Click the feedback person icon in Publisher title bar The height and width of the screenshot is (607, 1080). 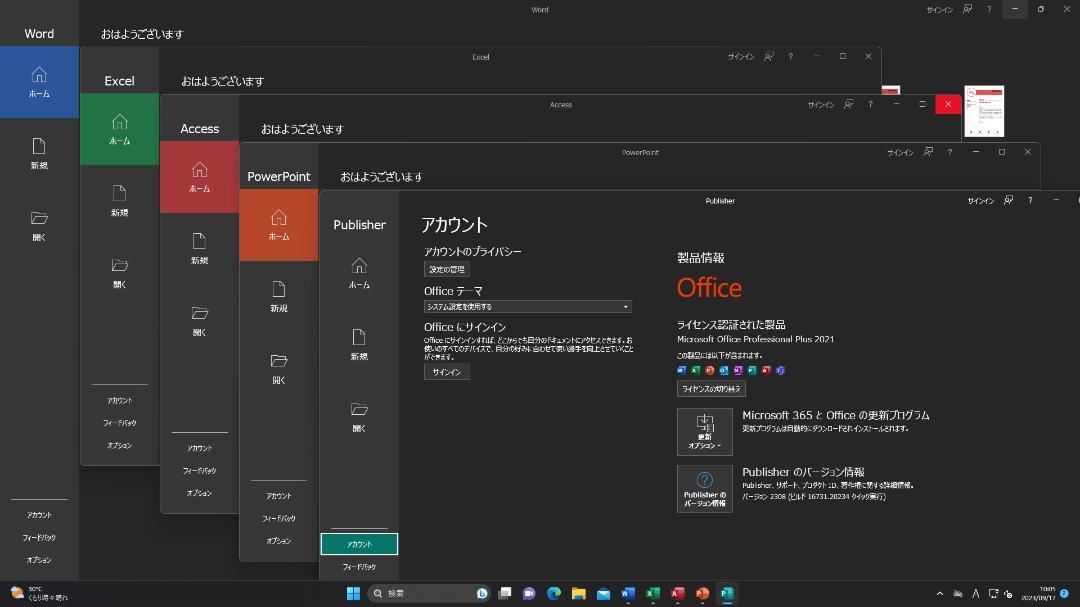[1008, 200]
